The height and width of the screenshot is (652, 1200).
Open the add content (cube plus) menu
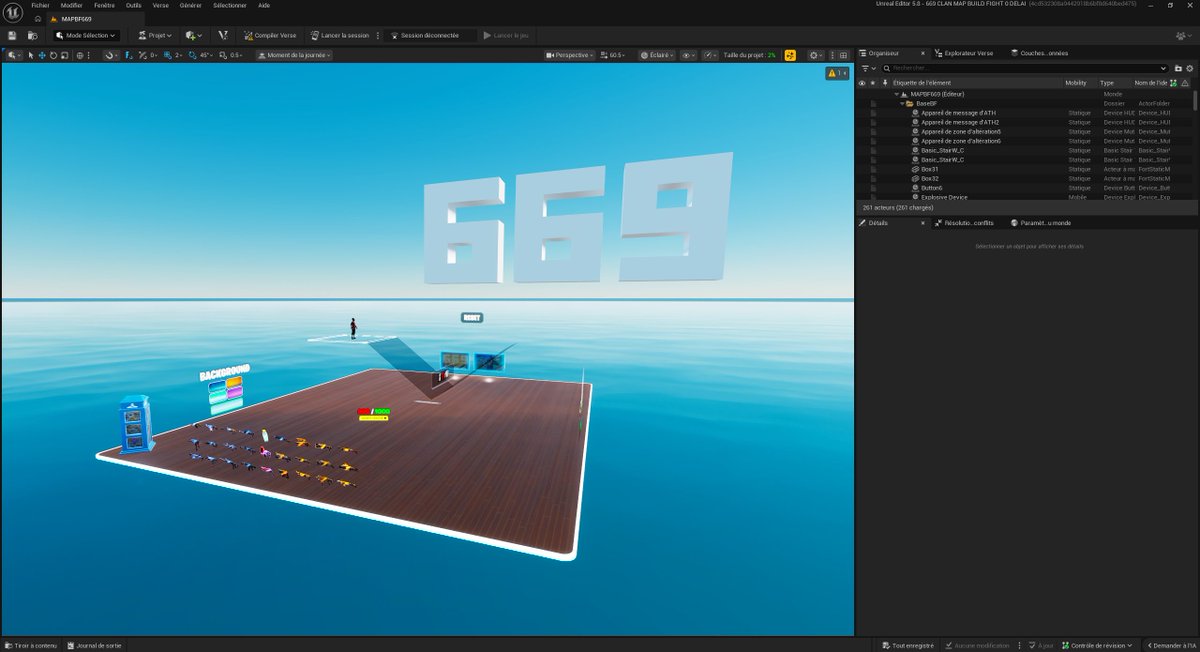point(193,35)
